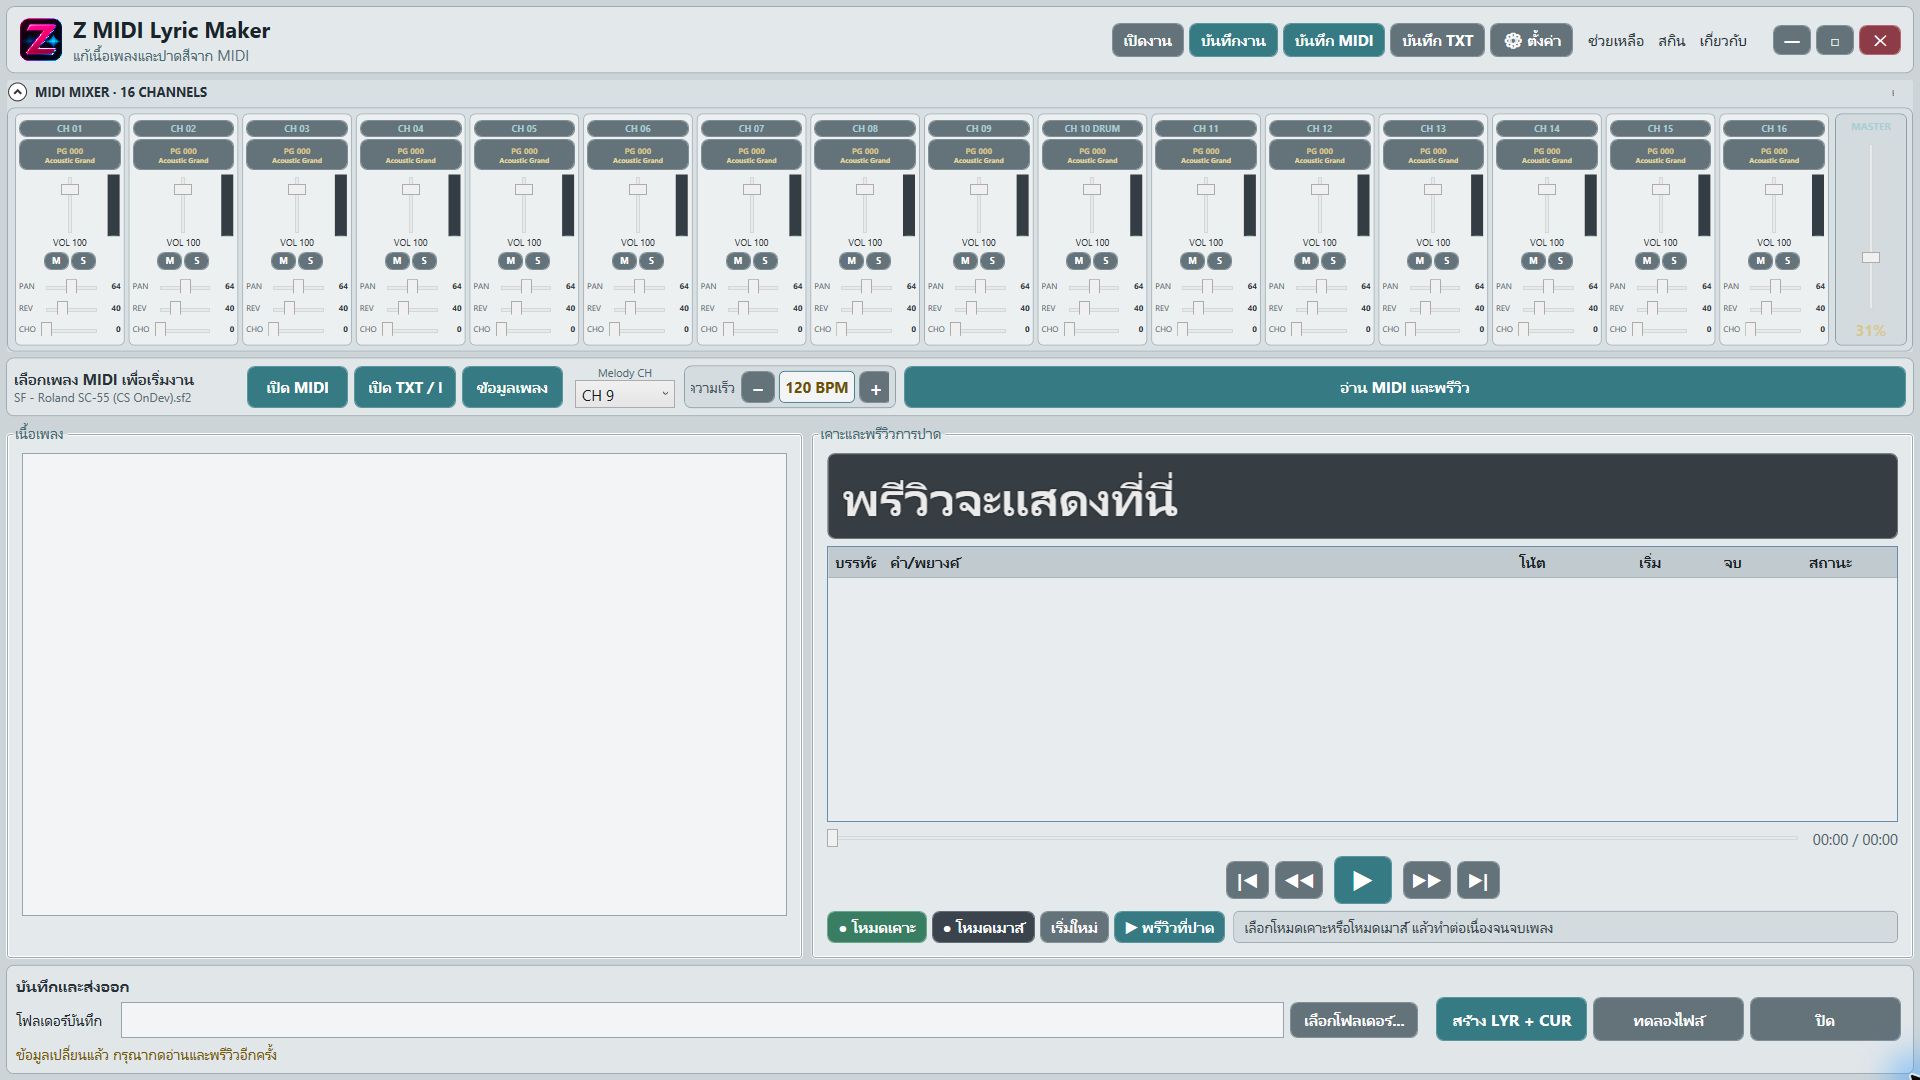The width and height of the screenshot is (1920, 1080).
Task: Skip to the end of the song
Action: point(1478,881)
